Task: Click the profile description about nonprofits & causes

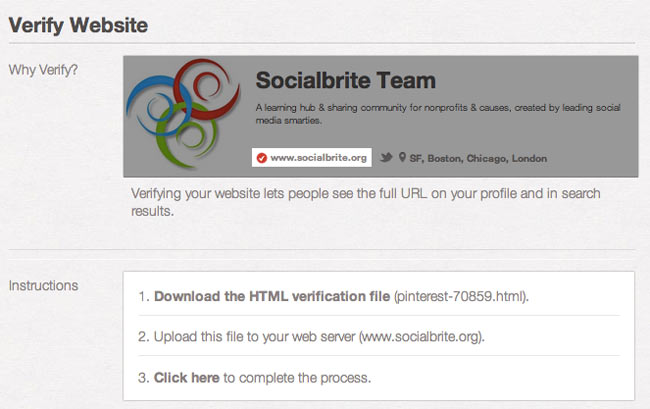Action: pyautogui.click(x=438, y=114)
